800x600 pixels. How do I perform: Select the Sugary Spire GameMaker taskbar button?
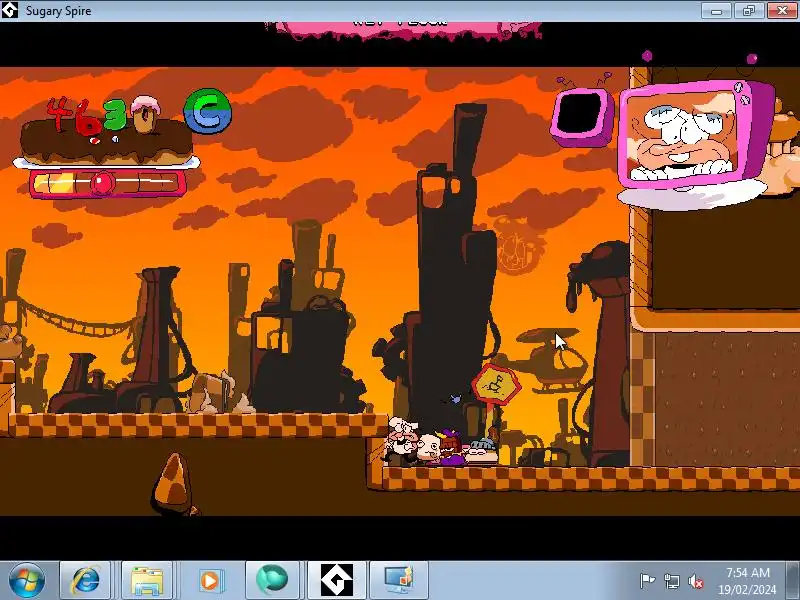point(337,581)
